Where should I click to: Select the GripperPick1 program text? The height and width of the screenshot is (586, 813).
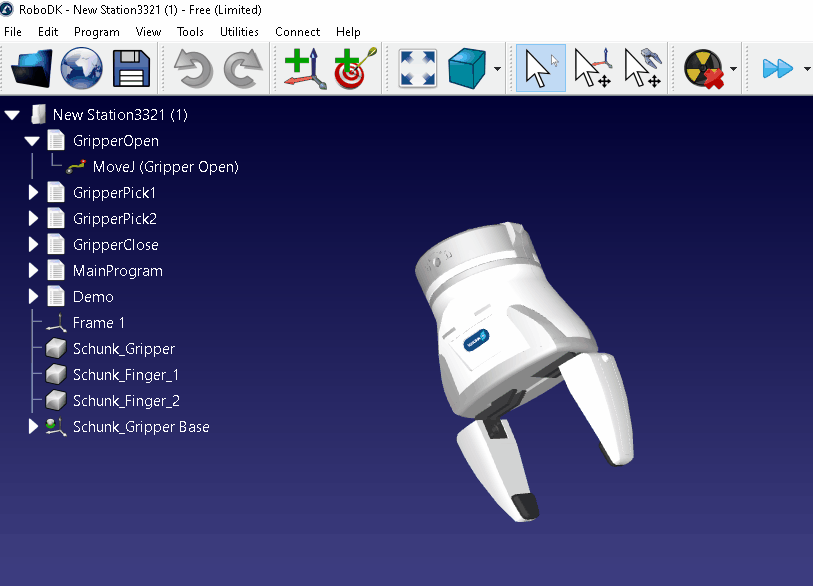[114, 193]
